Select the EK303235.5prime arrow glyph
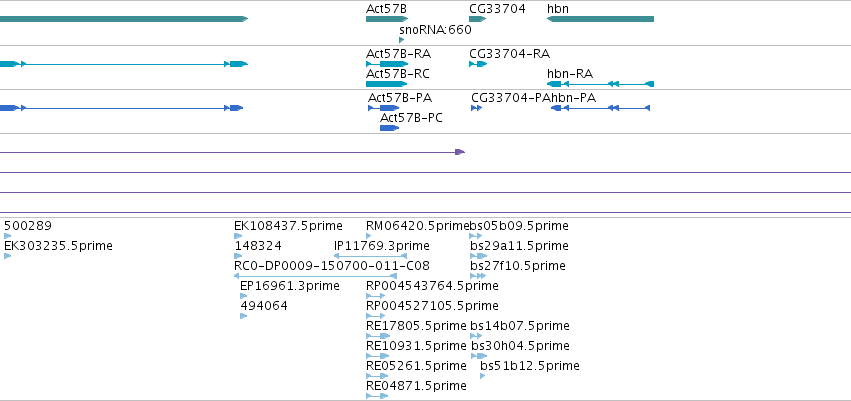This screenshot has height=401, width=851. [x=8, y=256]
